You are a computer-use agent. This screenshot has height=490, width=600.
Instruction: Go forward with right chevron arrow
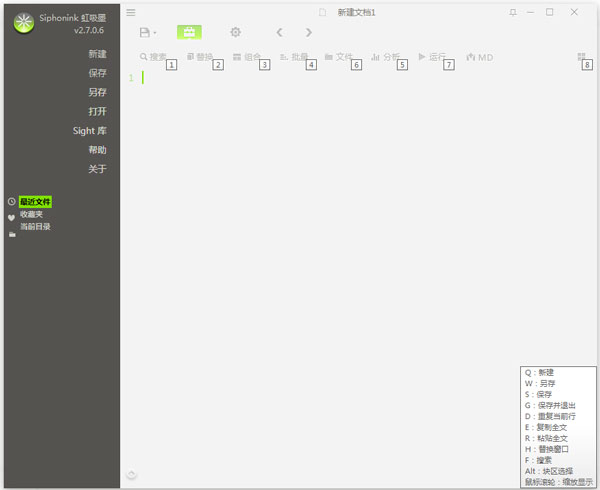[309, 33]
